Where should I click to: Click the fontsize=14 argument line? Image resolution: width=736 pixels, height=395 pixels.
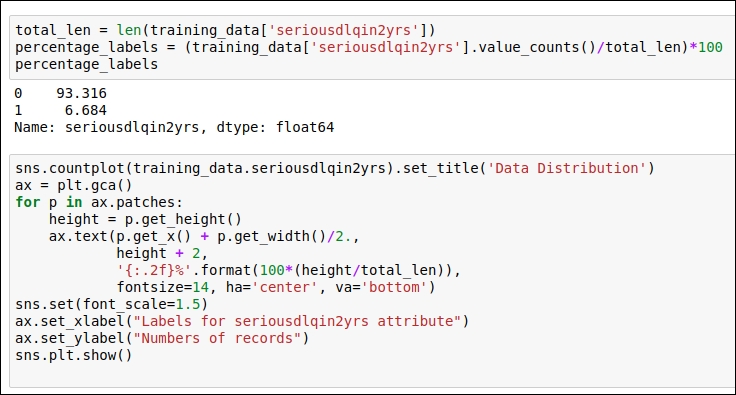(x=276, y=287)
